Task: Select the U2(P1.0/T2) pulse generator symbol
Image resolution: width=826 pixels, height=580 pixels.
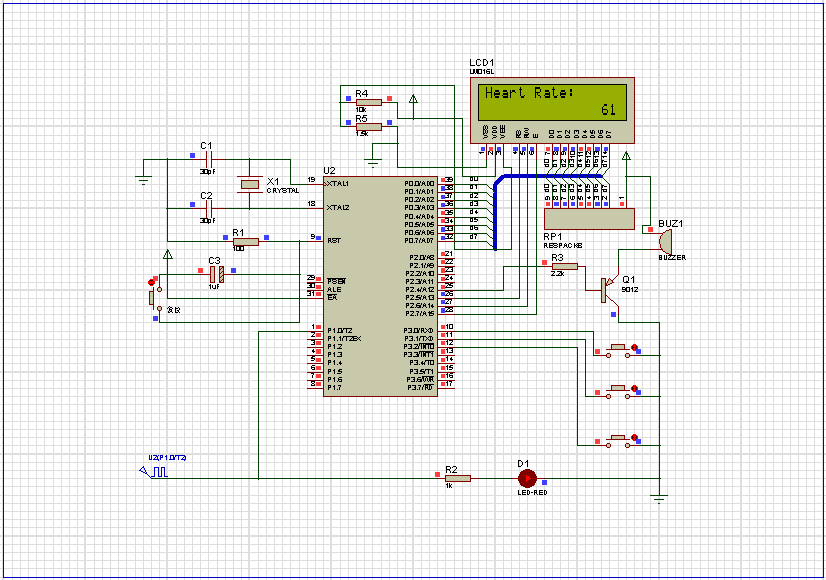Action: pyautogui.click(x=154, y=471)
